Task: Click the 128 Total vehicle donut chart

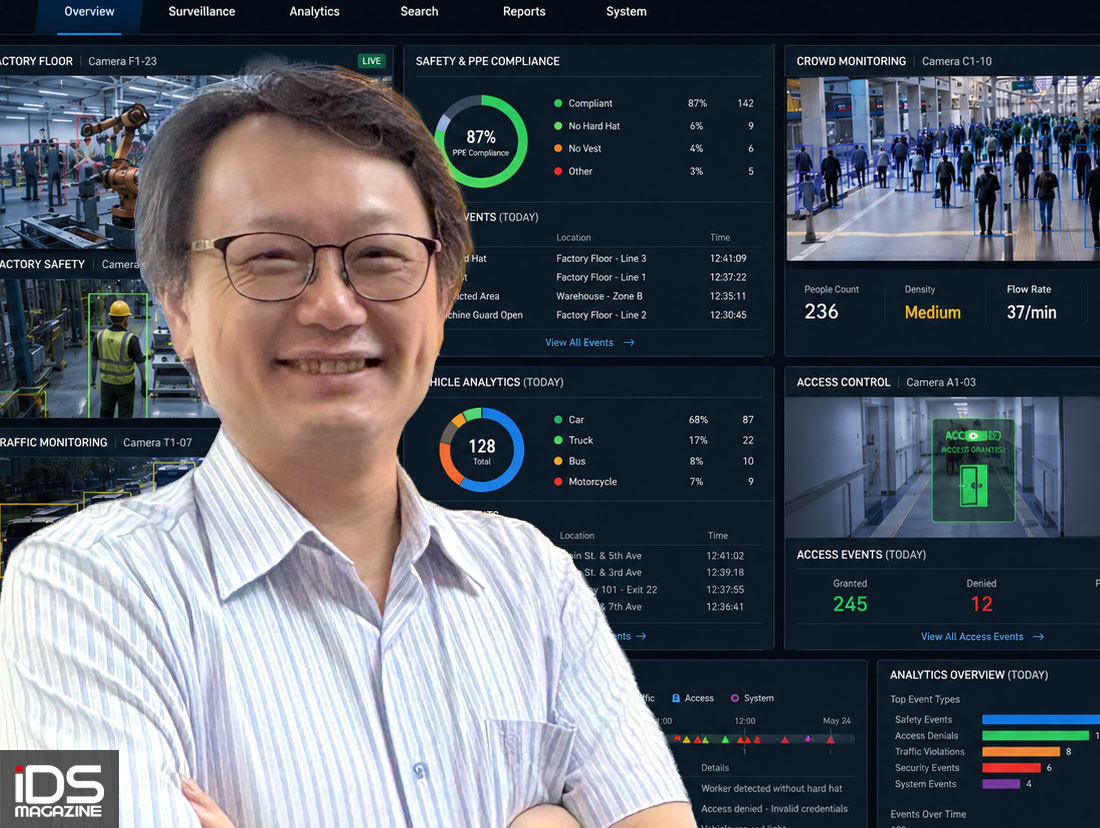Action: (x=482, y=450)
